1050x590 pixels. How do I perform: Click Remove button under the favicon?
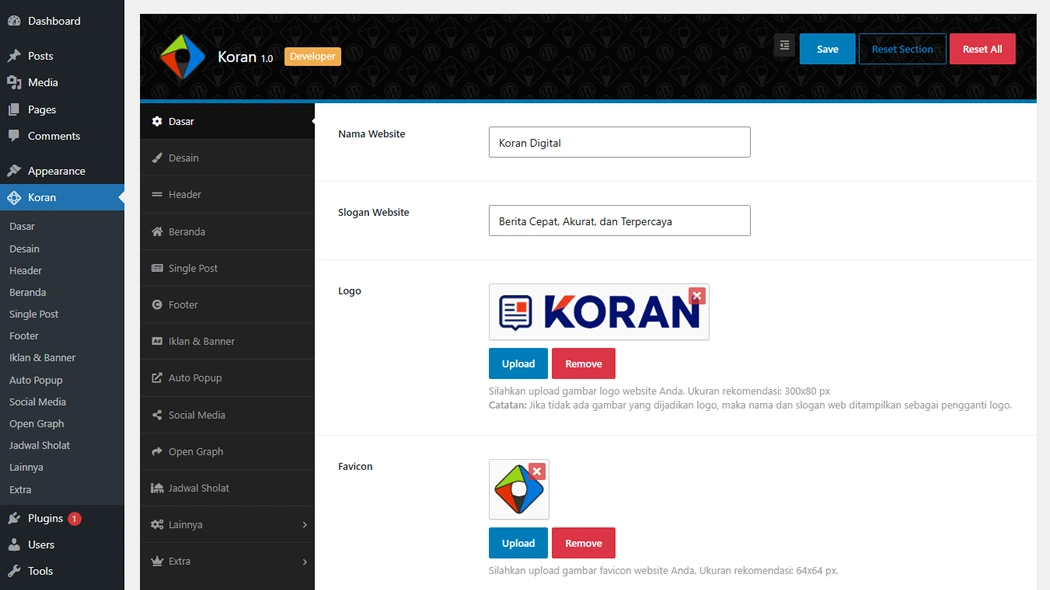click(583, 543)
